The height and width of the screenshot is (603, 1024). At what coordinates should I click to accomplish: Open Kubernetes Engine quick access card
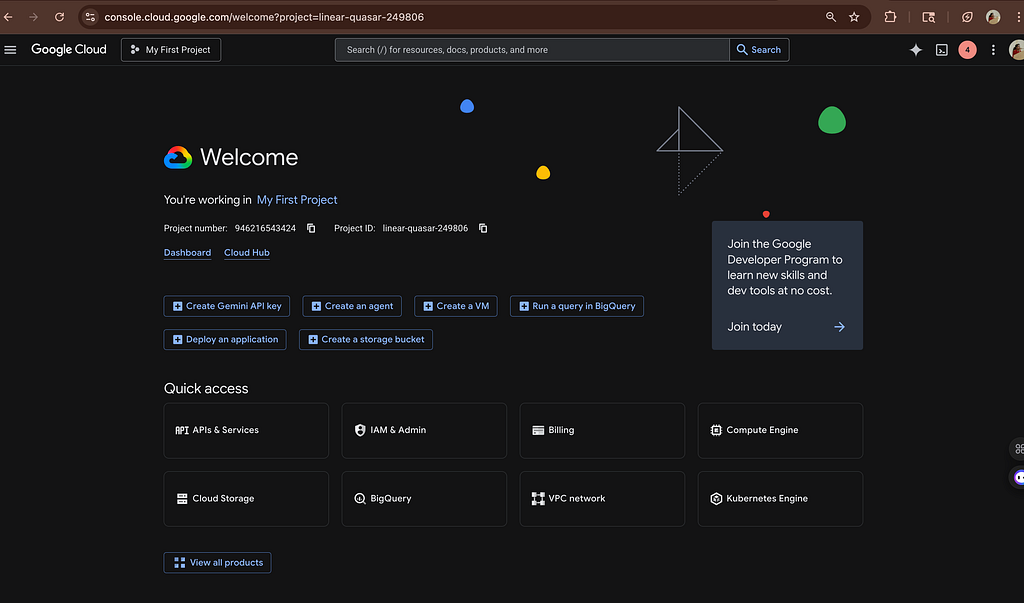[780, 499]
